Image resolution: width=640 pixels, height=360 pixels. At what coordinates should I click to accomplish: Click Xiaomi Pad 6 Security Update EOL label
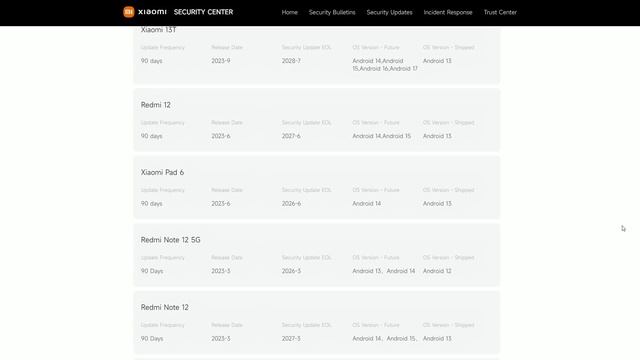click(x=306, y=190)
